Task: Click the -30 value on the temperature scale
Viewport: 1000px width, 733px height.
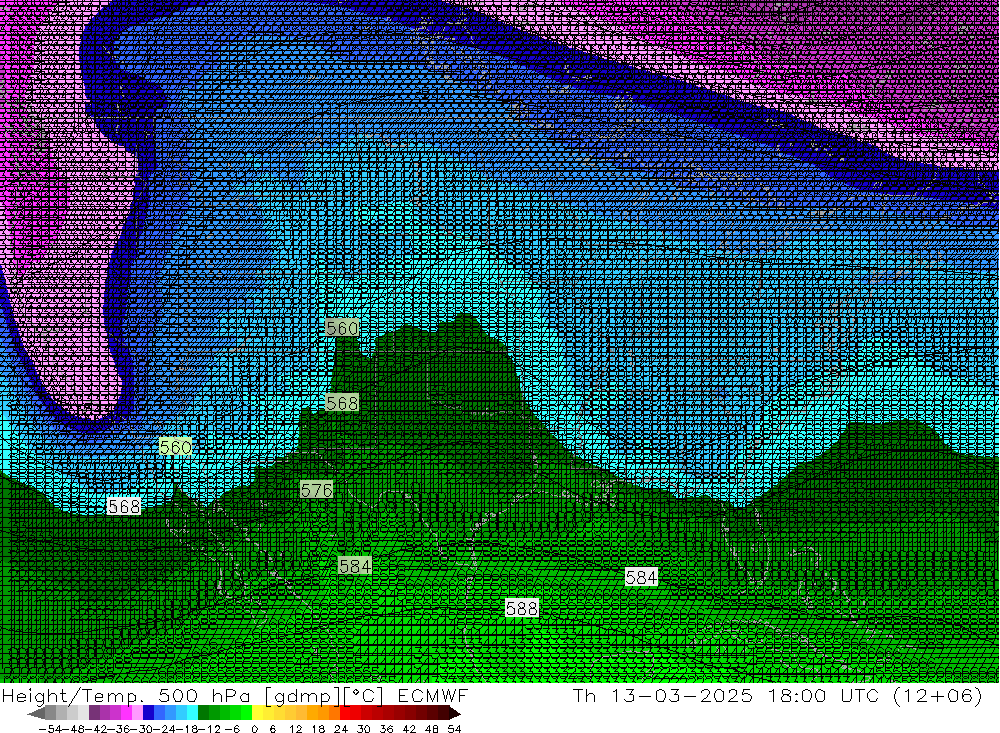Action: coord(142,729)
